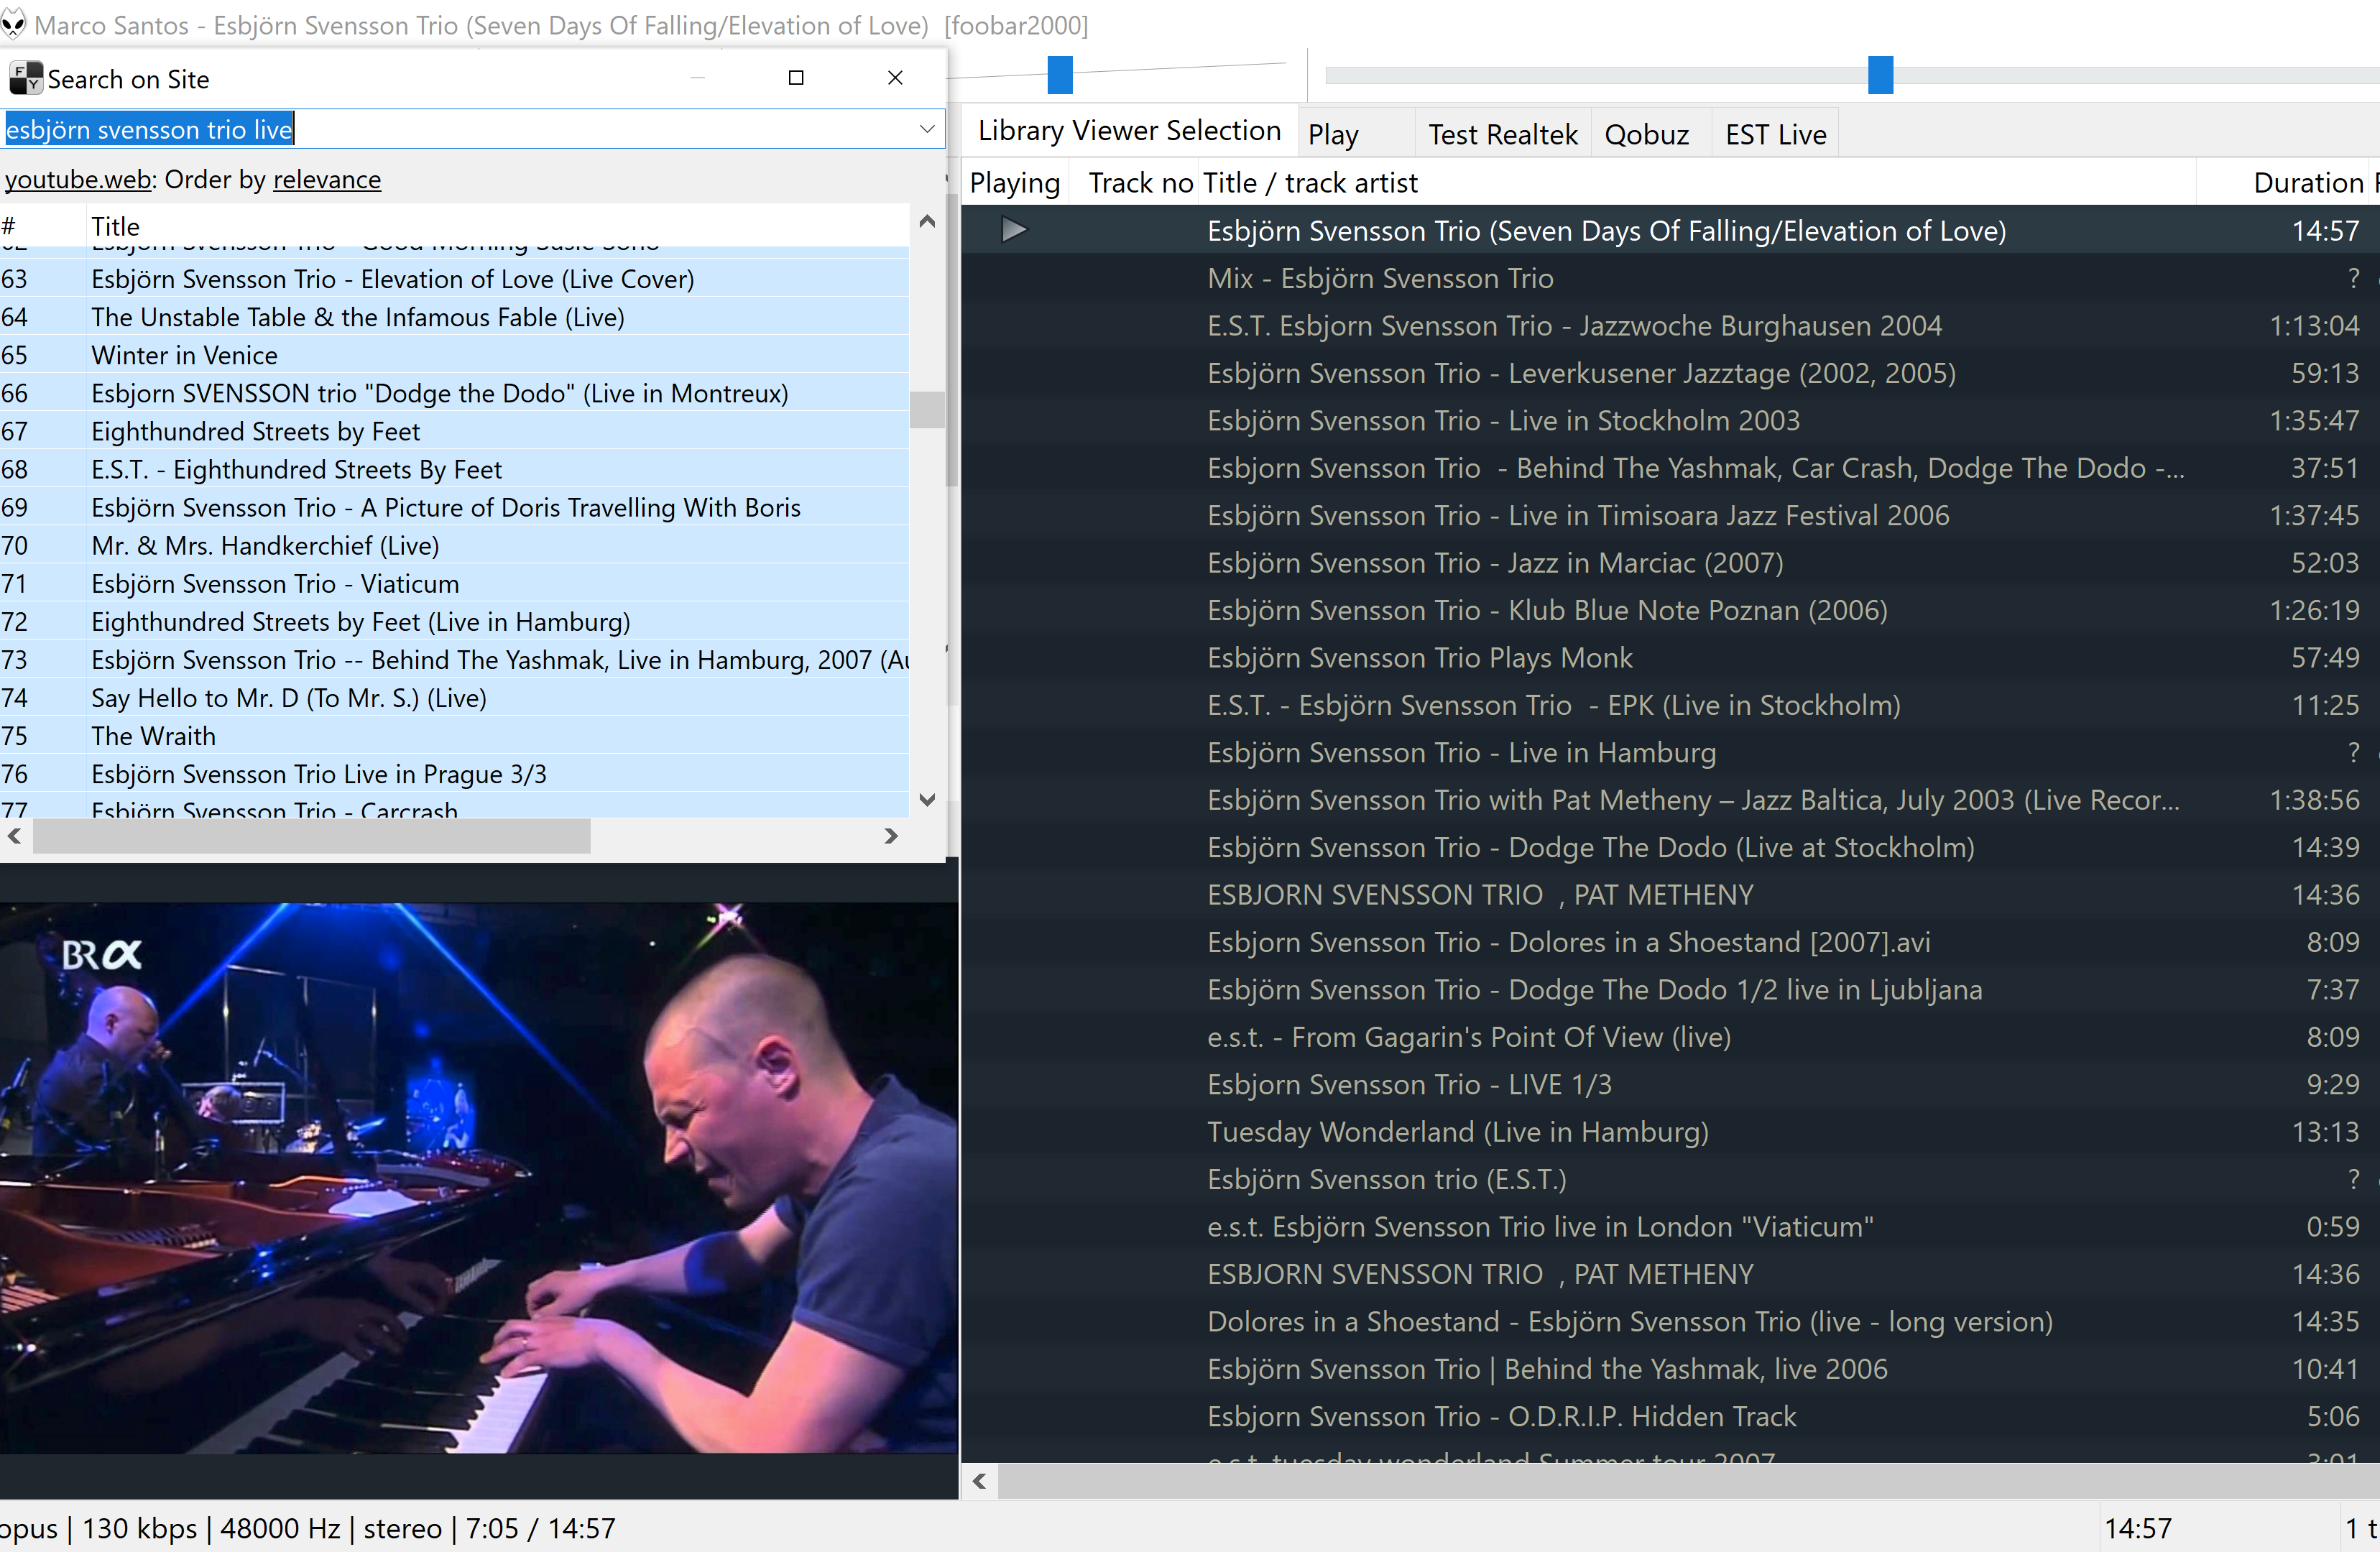Select result 74 Say Hello to Mr. D

[x=455, y=697]
